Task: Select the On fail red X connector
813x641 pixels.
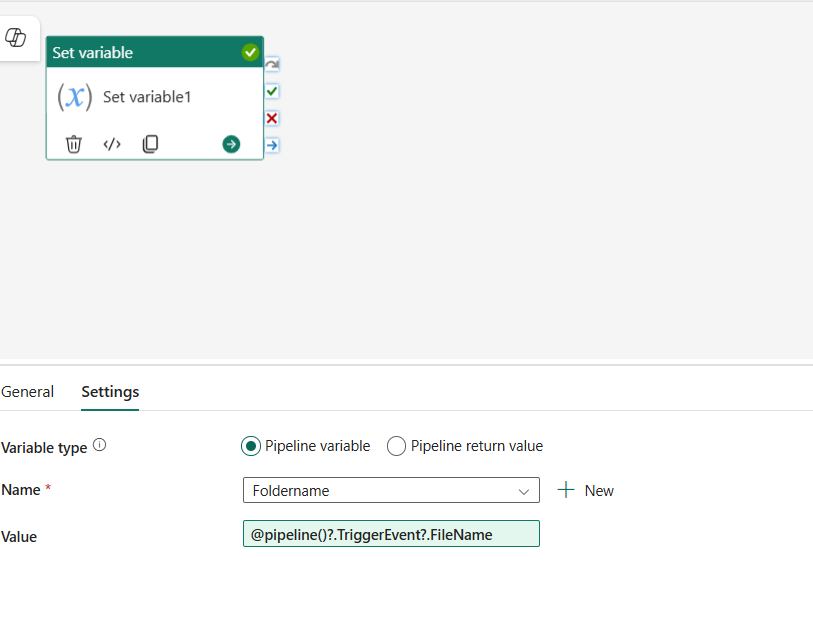Action: [x=272, y=118]
